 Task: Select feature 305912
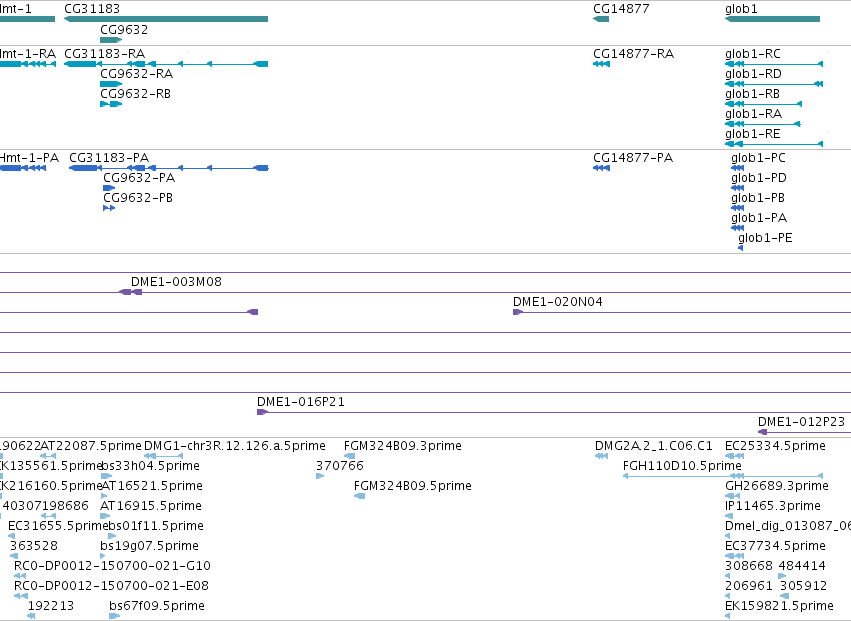(x=784, y=597)
